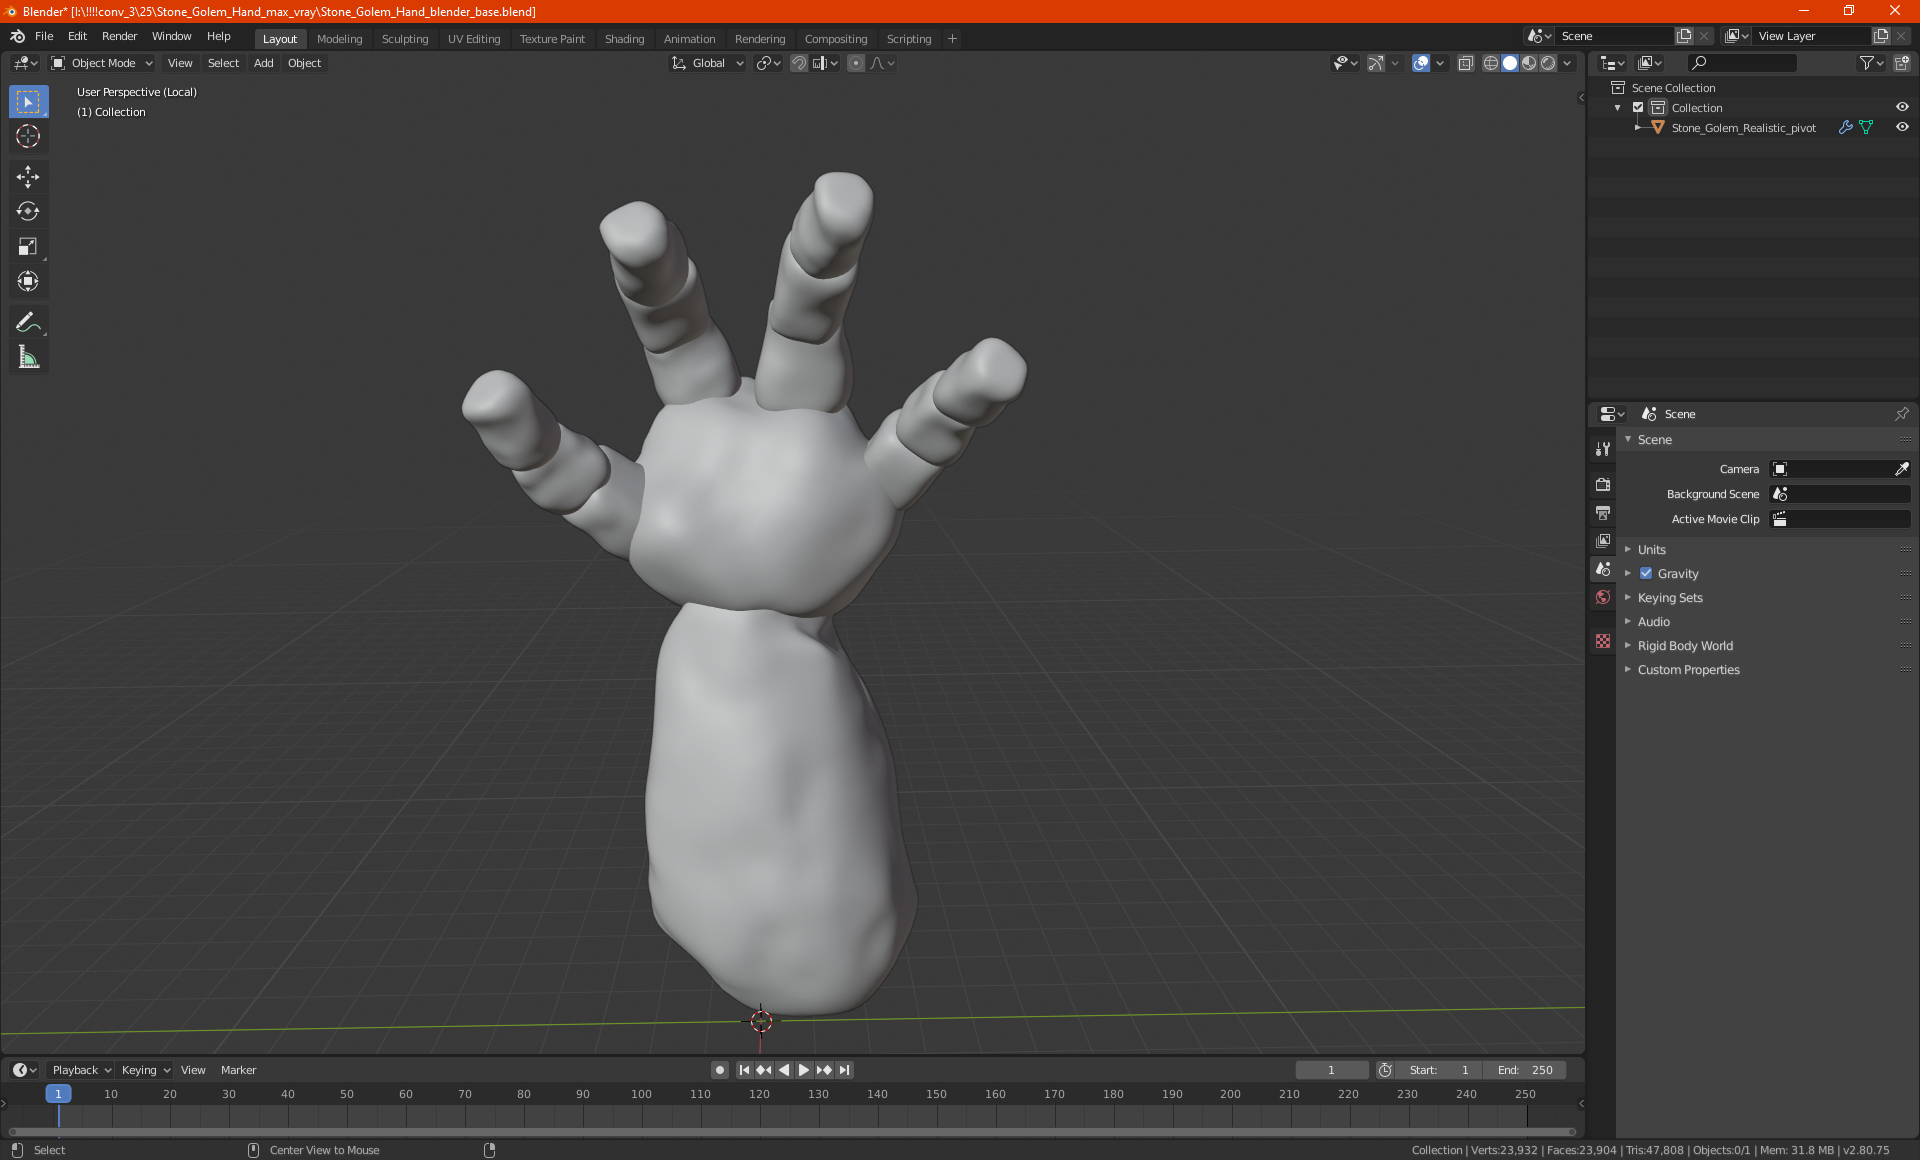This screenshot has height=1160, width=1920.
Task: Switch to the Shading workspace tab
Action: point(624,39)
